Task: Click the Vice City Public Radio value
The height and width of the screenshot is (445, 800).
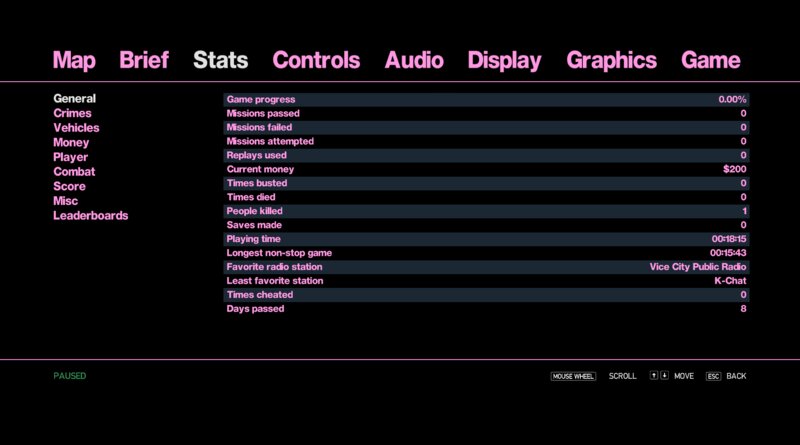Action: pos(698,267)
